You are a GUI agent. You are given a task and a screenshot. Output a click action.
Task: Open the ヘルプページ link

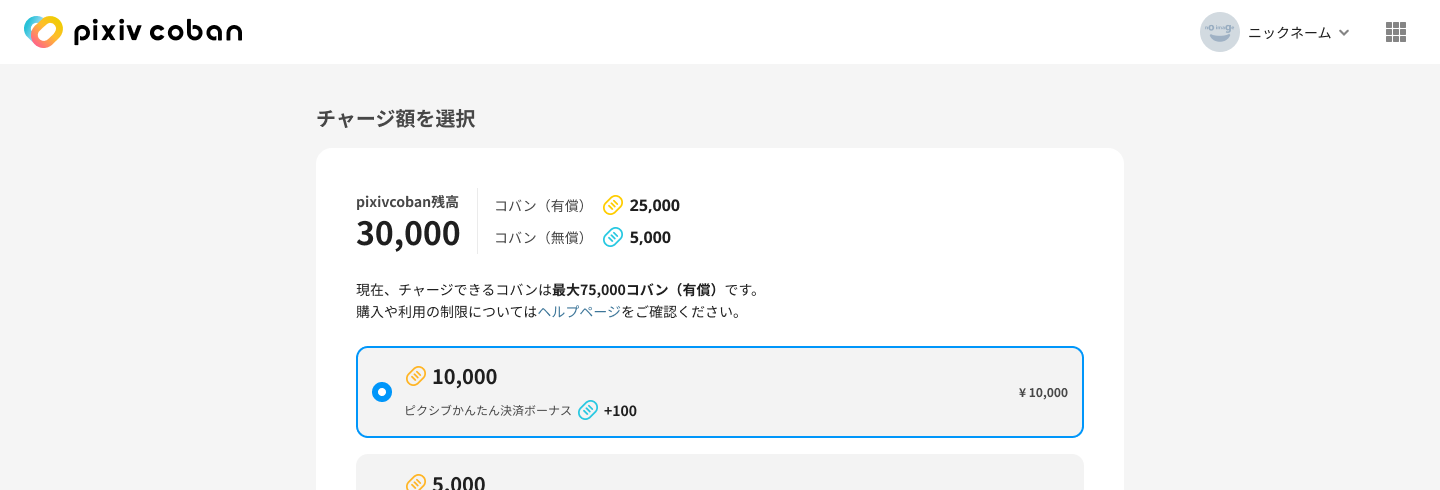[579, 311]
